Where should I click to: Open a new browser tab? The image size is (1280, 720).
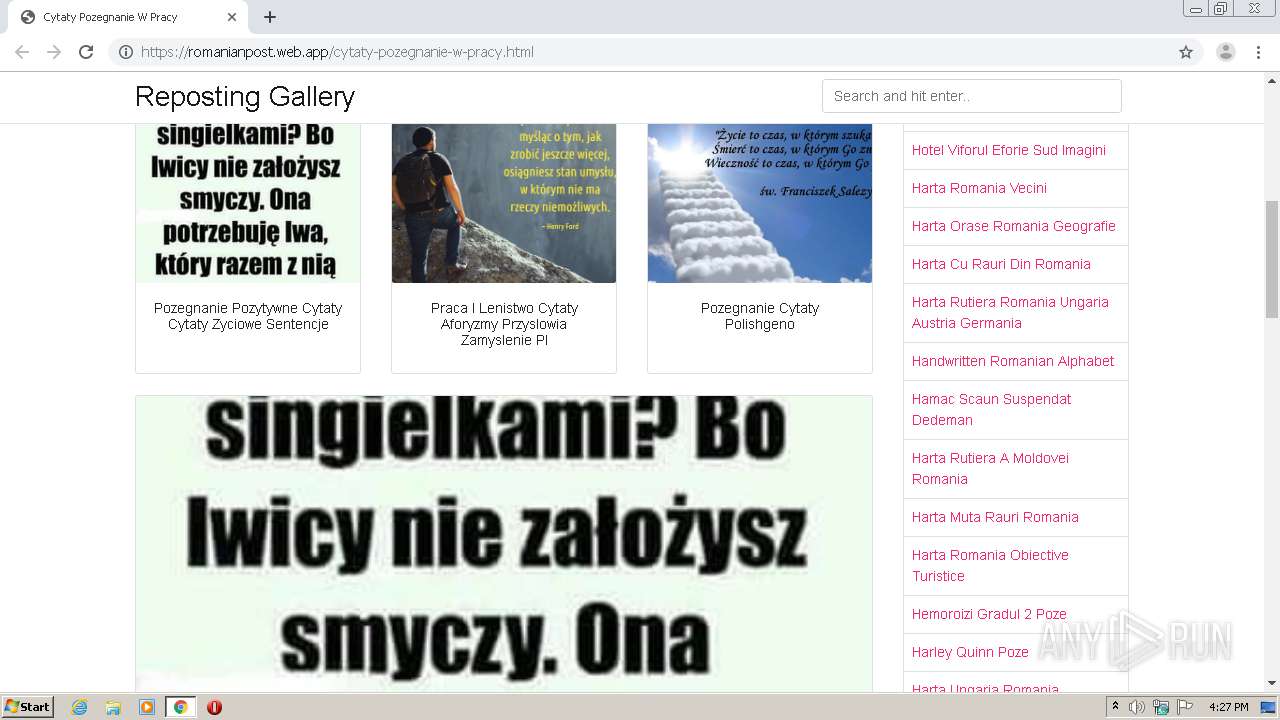tap(270, 17)
